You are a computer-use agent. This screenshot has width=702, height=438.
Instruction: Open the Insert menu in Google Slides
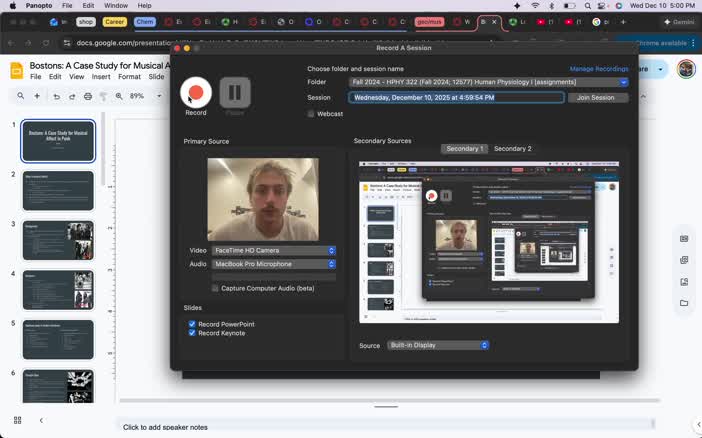tap(101, 77)
